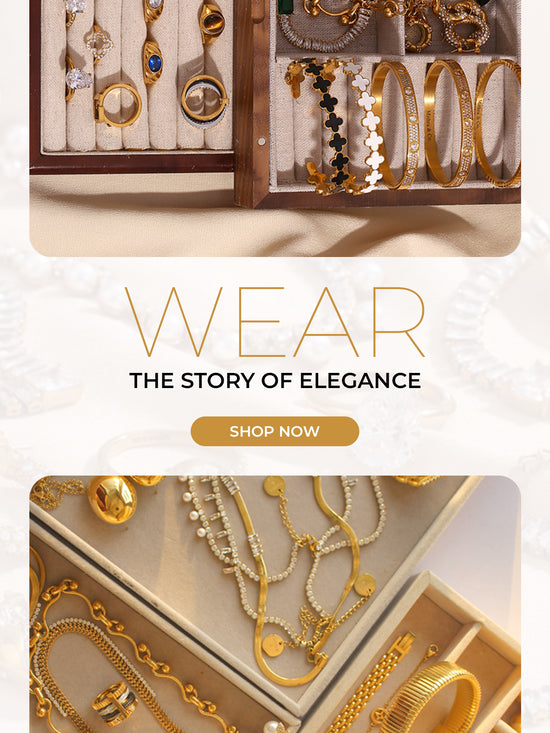This screenshot has height=733, width=550.
Task: Click the gold and silver stacked band ring
Action: [204, 101]
